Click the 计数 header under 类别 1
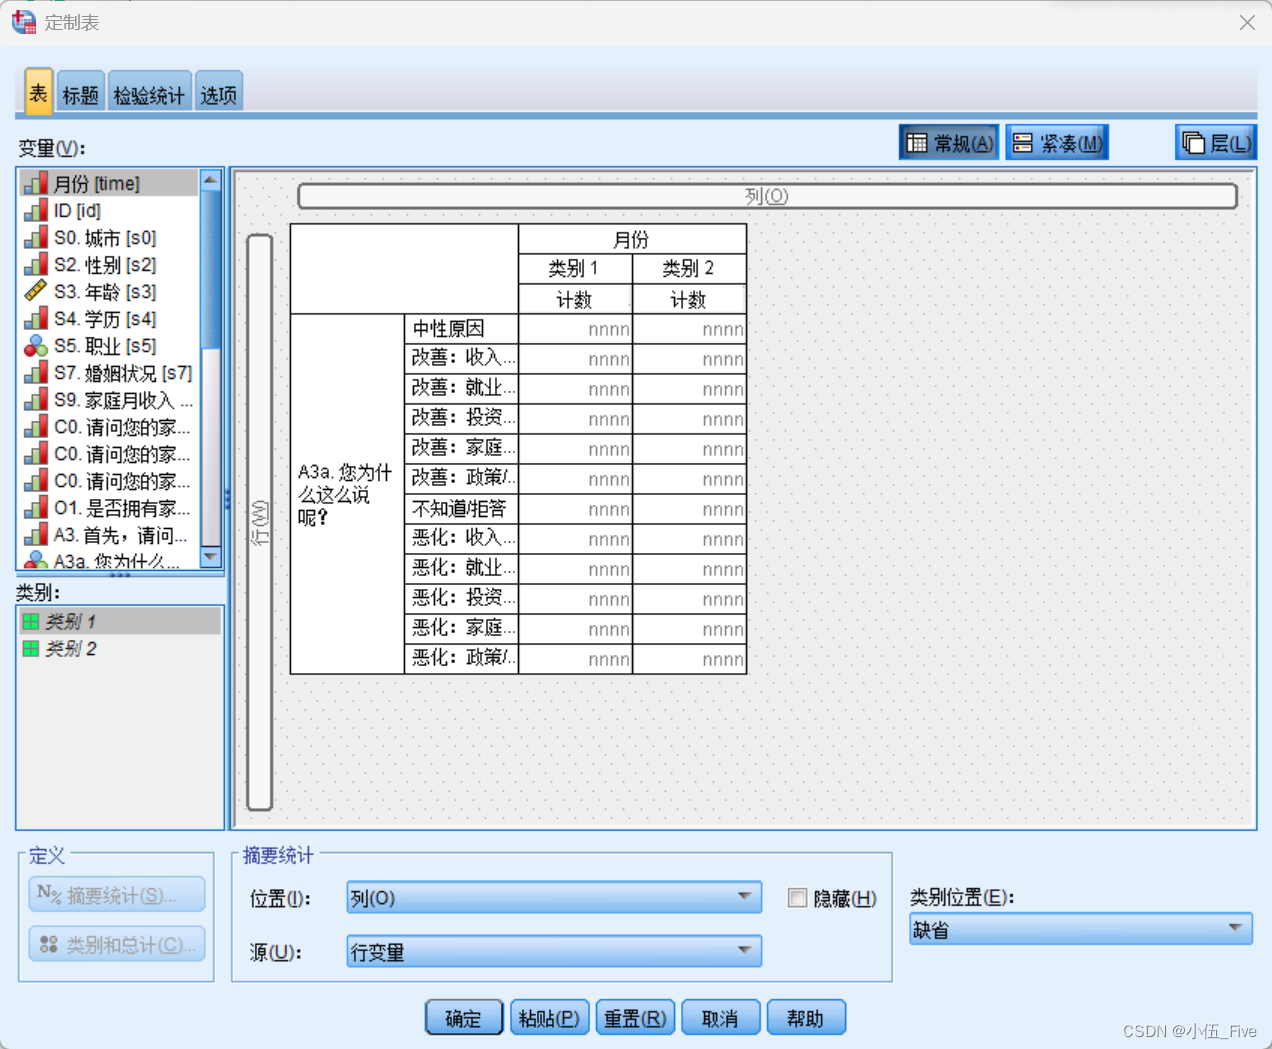Image resolution: width=1272 pixels, height=1049 pixels. (x=575, y=300)
